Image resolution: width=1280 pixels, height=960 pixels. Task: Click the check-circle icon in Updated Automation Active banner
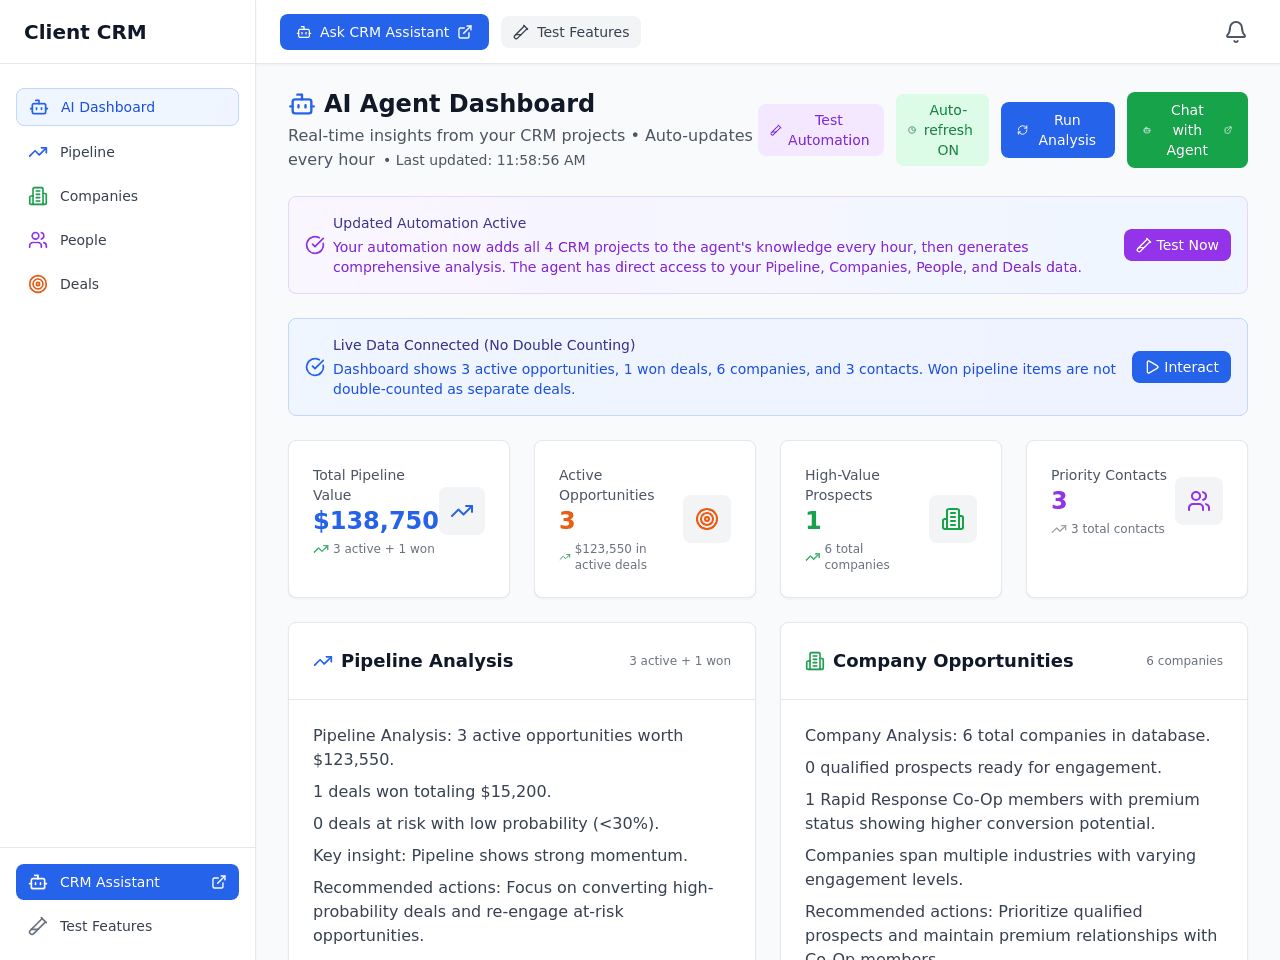(x=315, y=245)
